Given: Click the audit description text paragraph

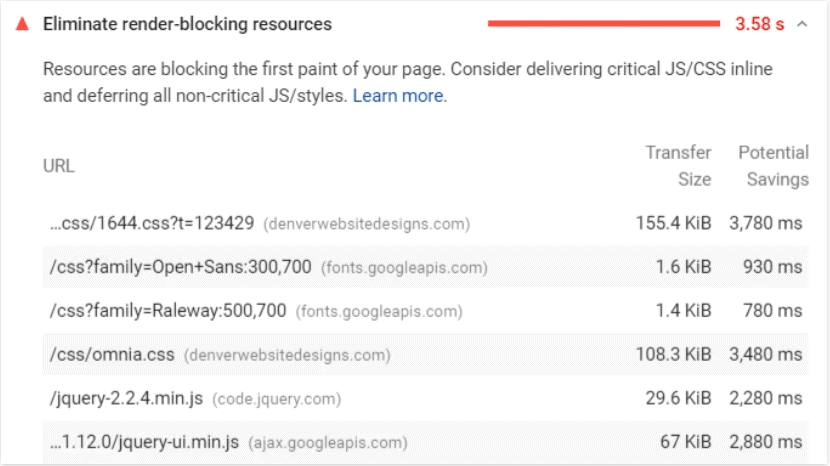Looking at the screenshot, I should pos(400,83).
